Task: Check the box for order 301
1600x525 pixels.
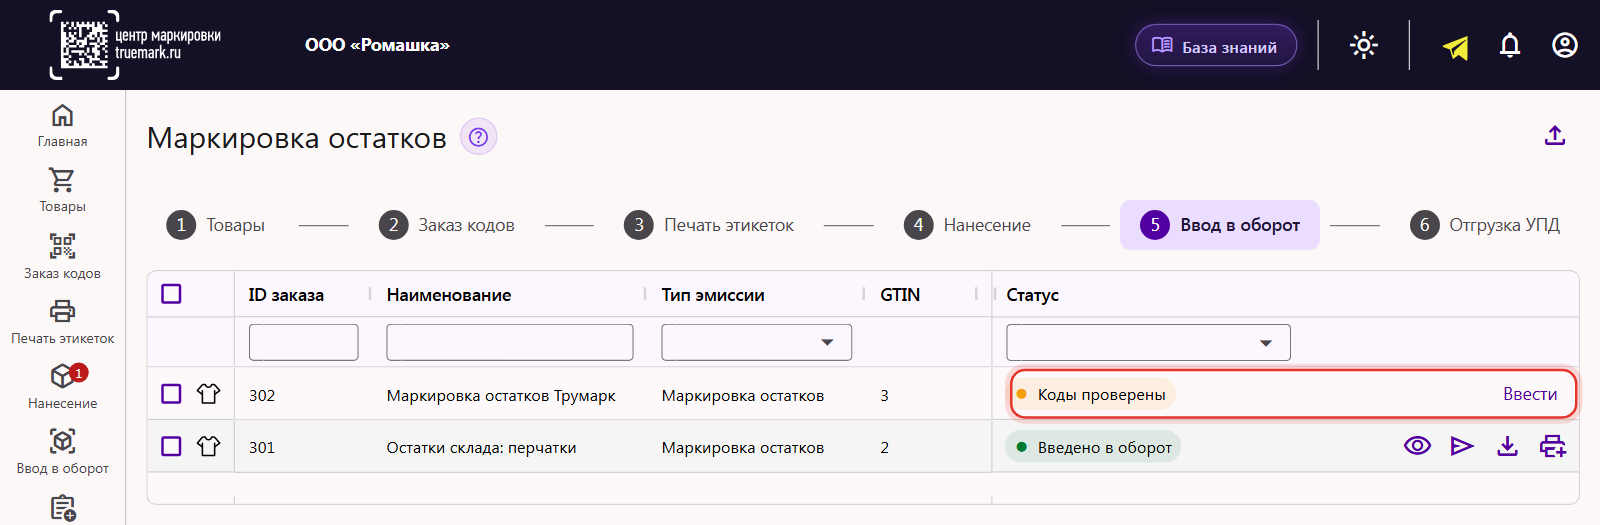Action: [171, 446]
